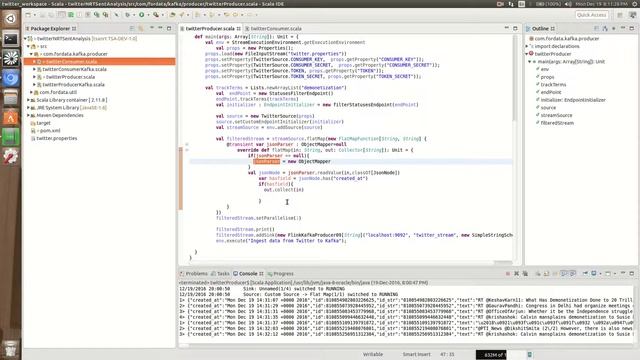Viewport: 640px width, 360px height.
Task: Open the Tasks tab
Action: 220,273
